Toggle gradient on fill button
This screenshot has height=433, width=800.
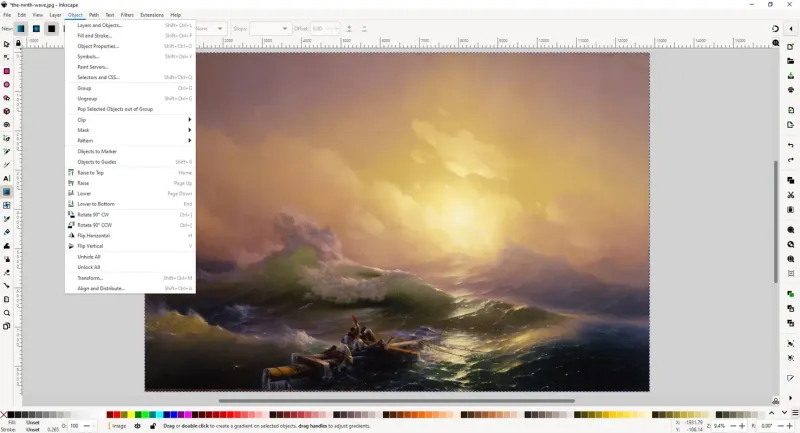click(52, 29)
